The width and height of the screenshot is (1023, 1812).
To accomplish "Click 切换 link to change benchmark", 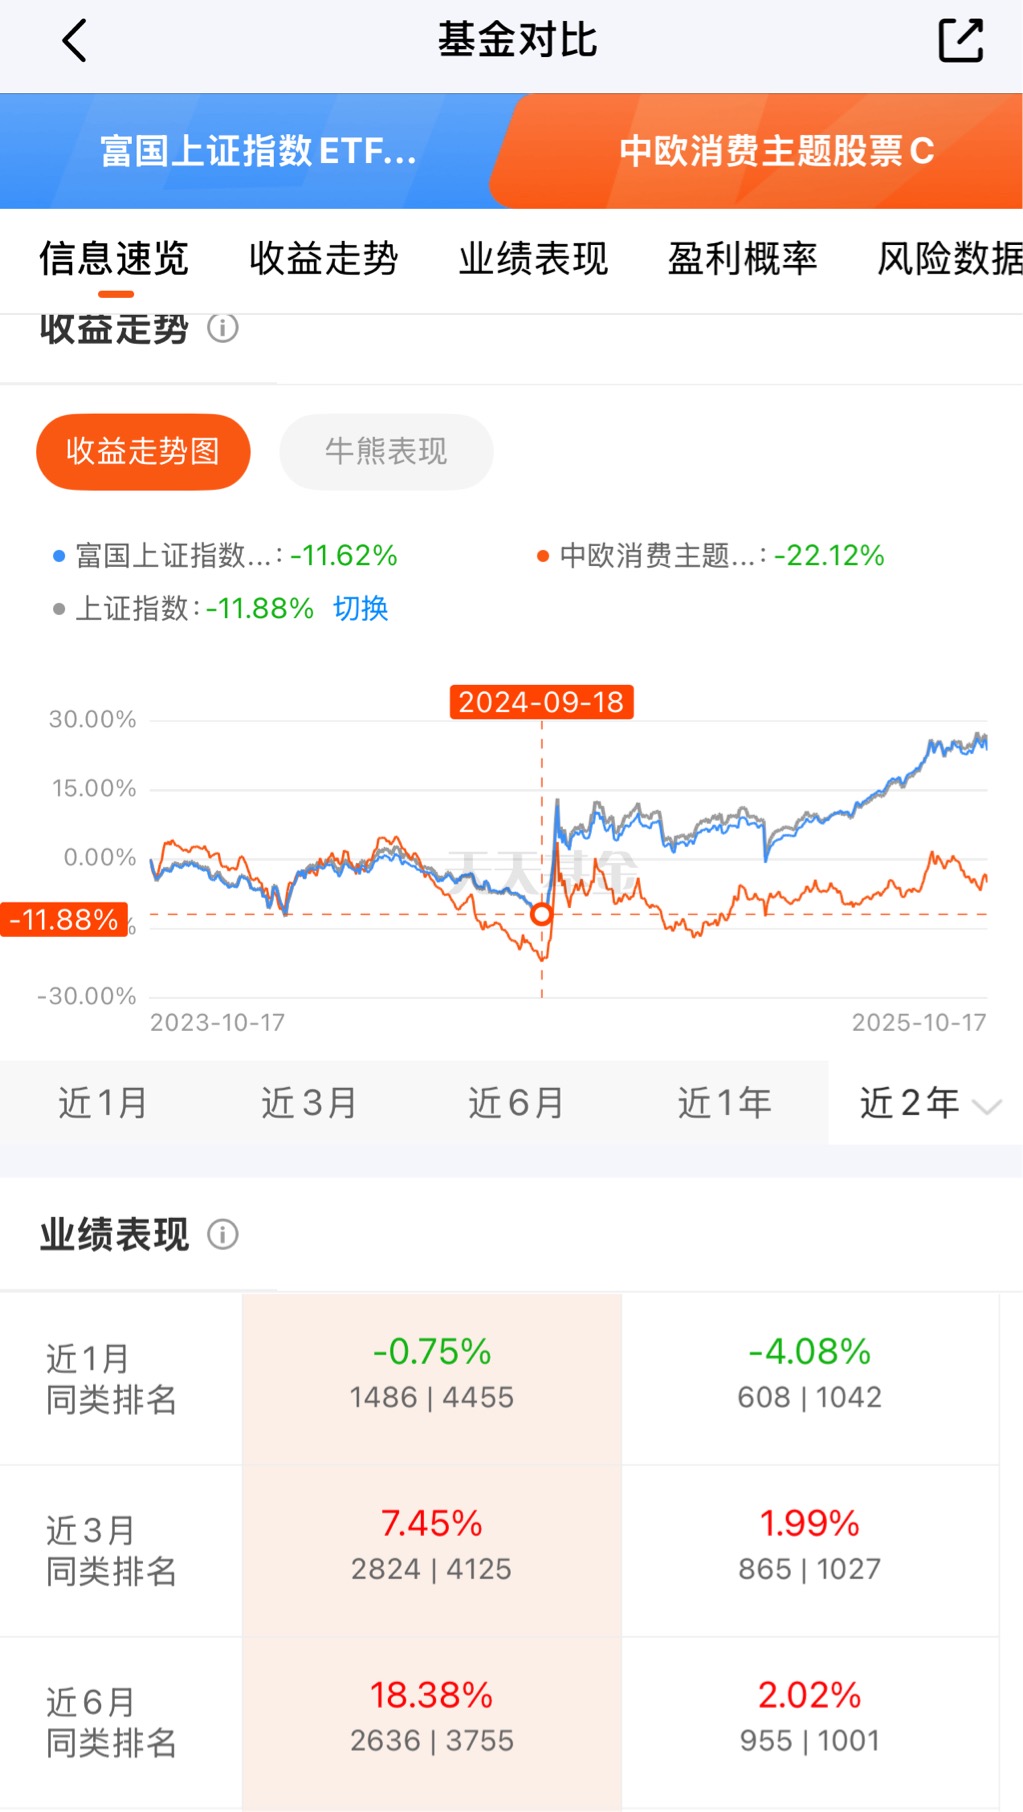I will click(x=360, y=608).
